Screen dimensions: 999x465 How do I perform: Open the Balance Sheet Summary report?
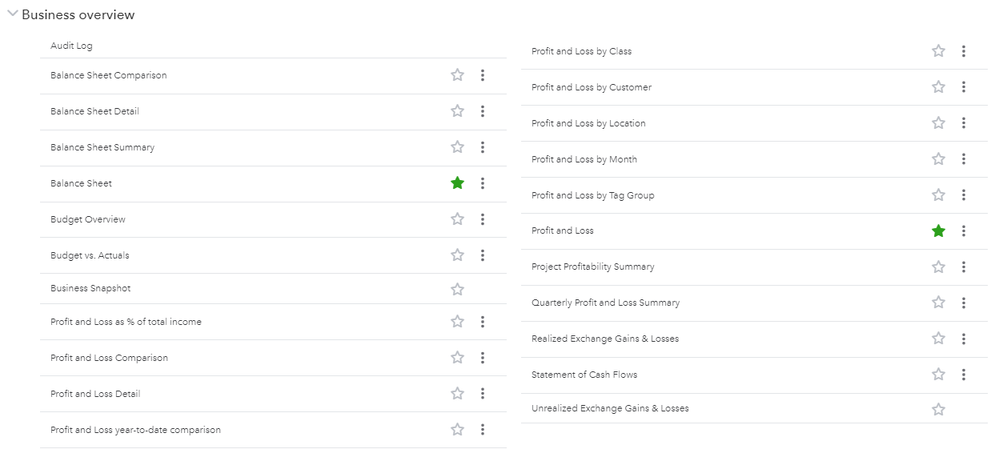(102, 147)
